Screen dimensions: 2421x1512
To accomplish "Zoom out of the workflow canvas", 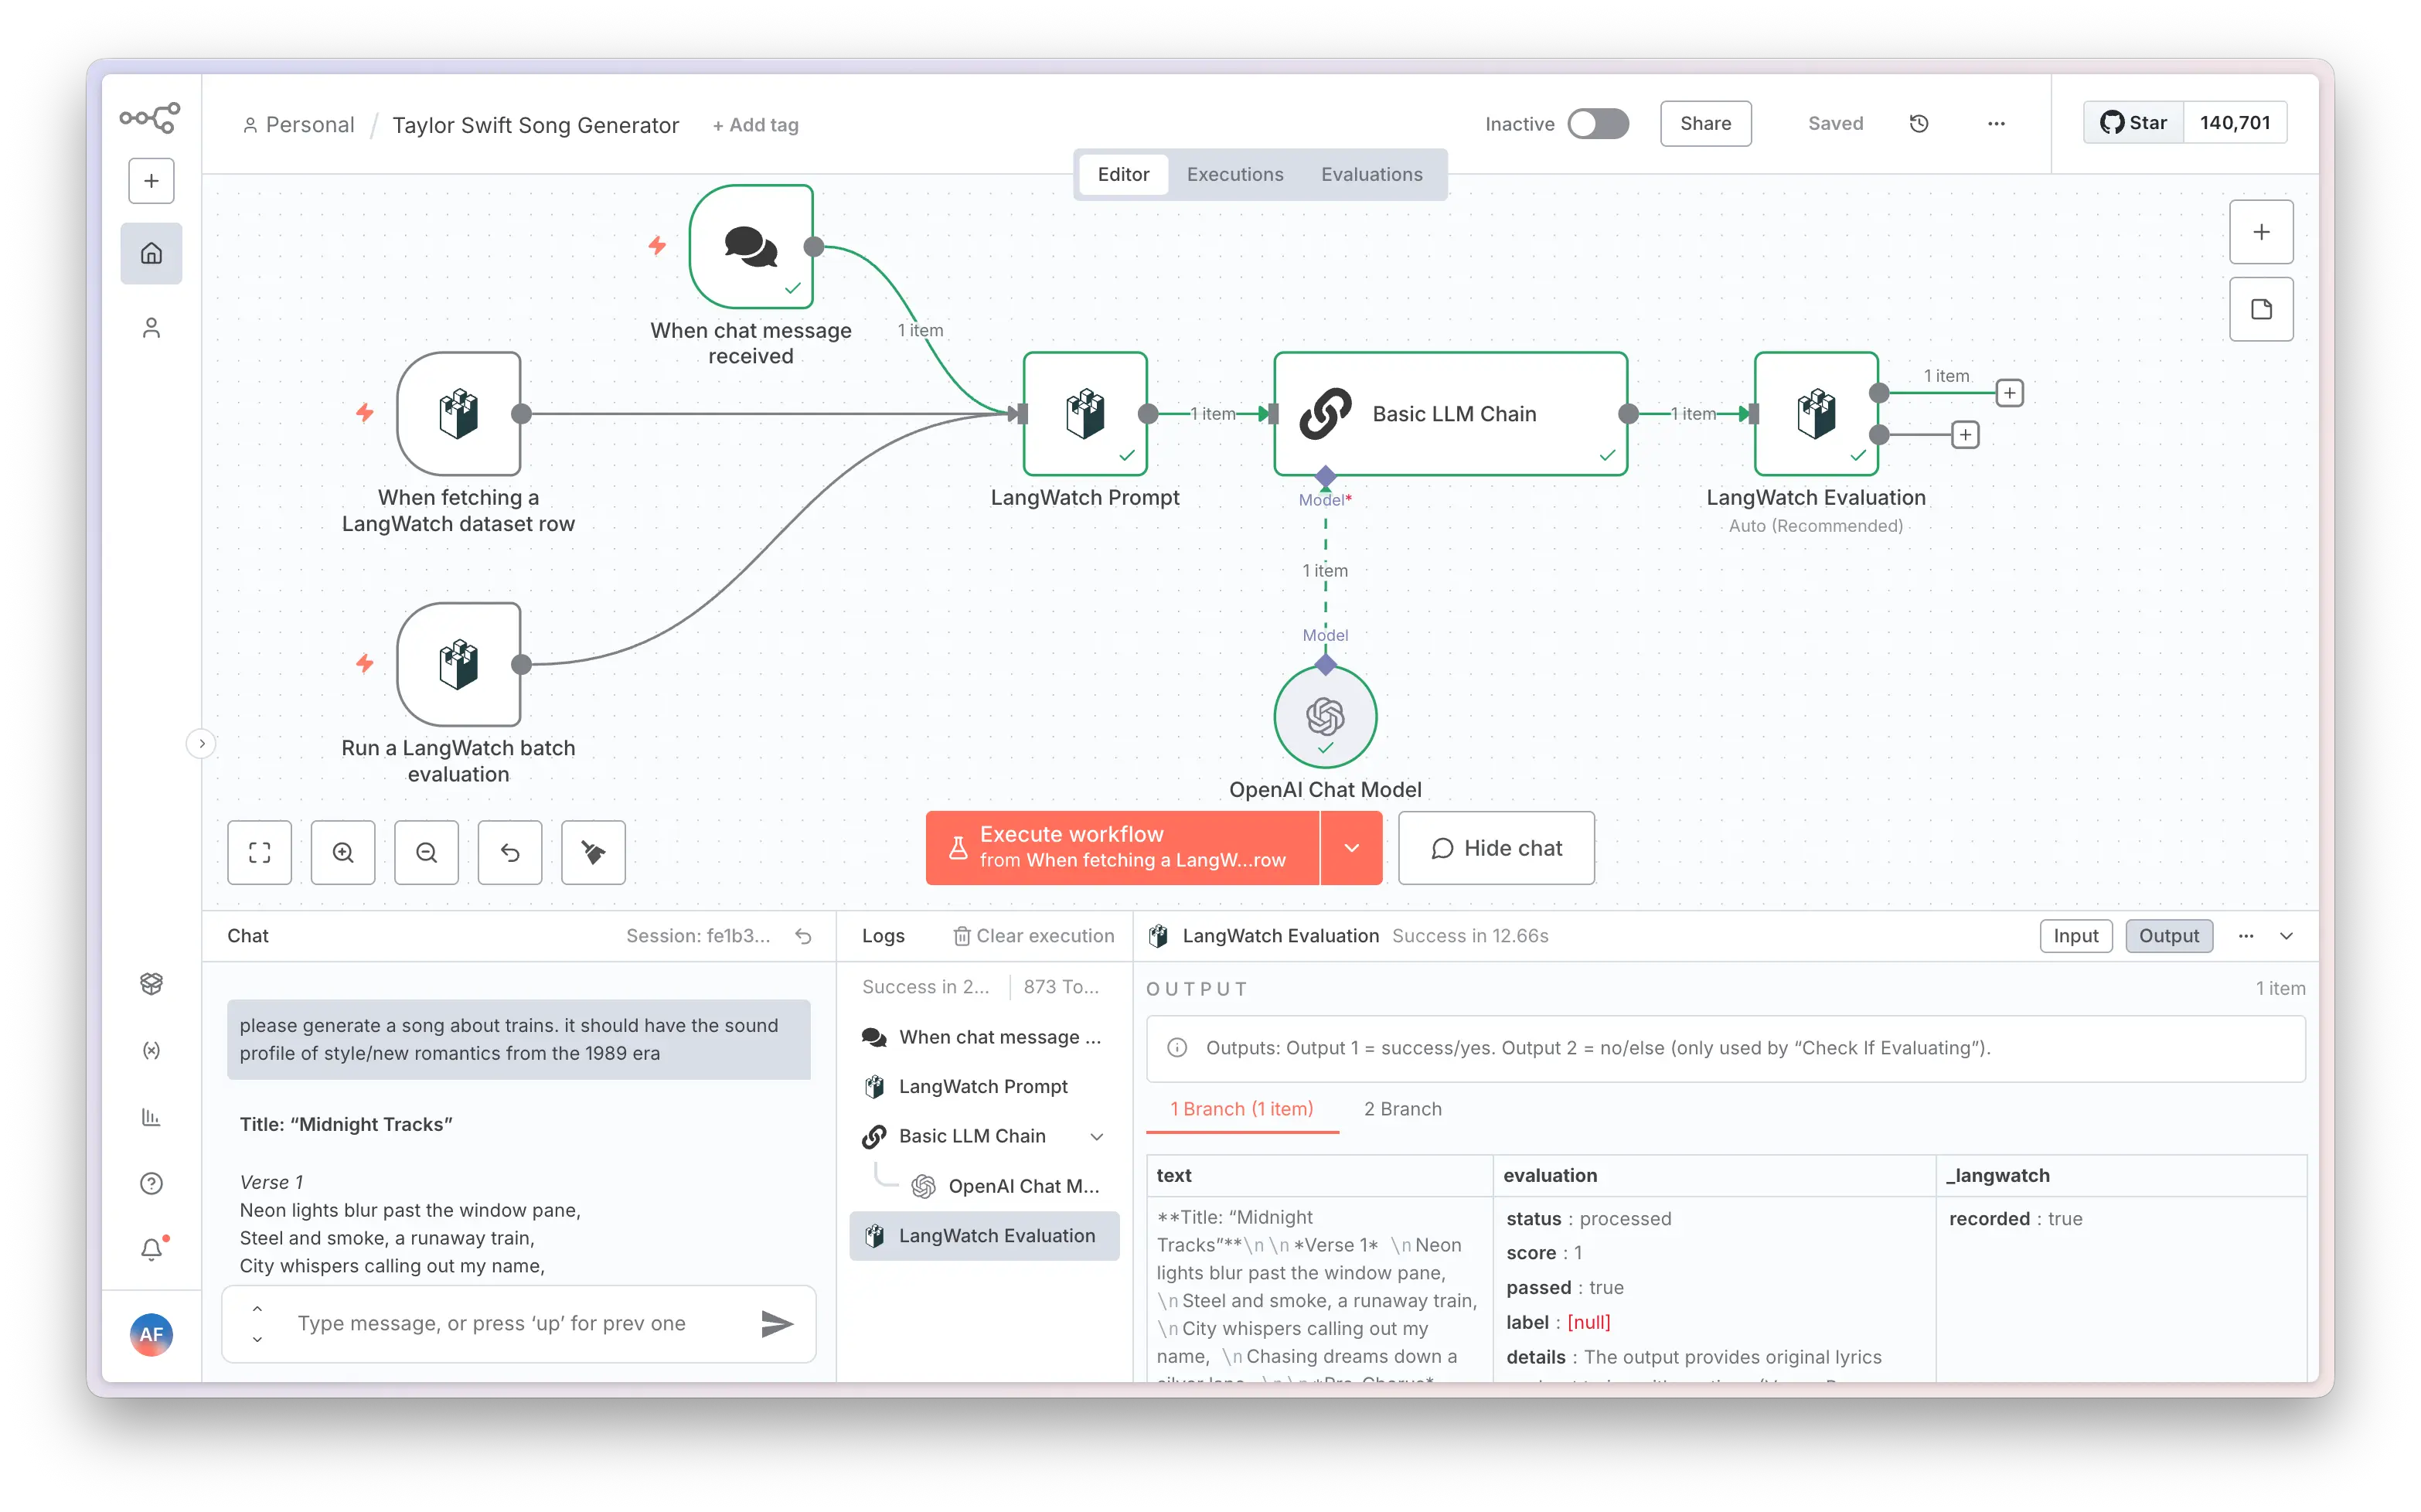I will (x=426, y=852).
